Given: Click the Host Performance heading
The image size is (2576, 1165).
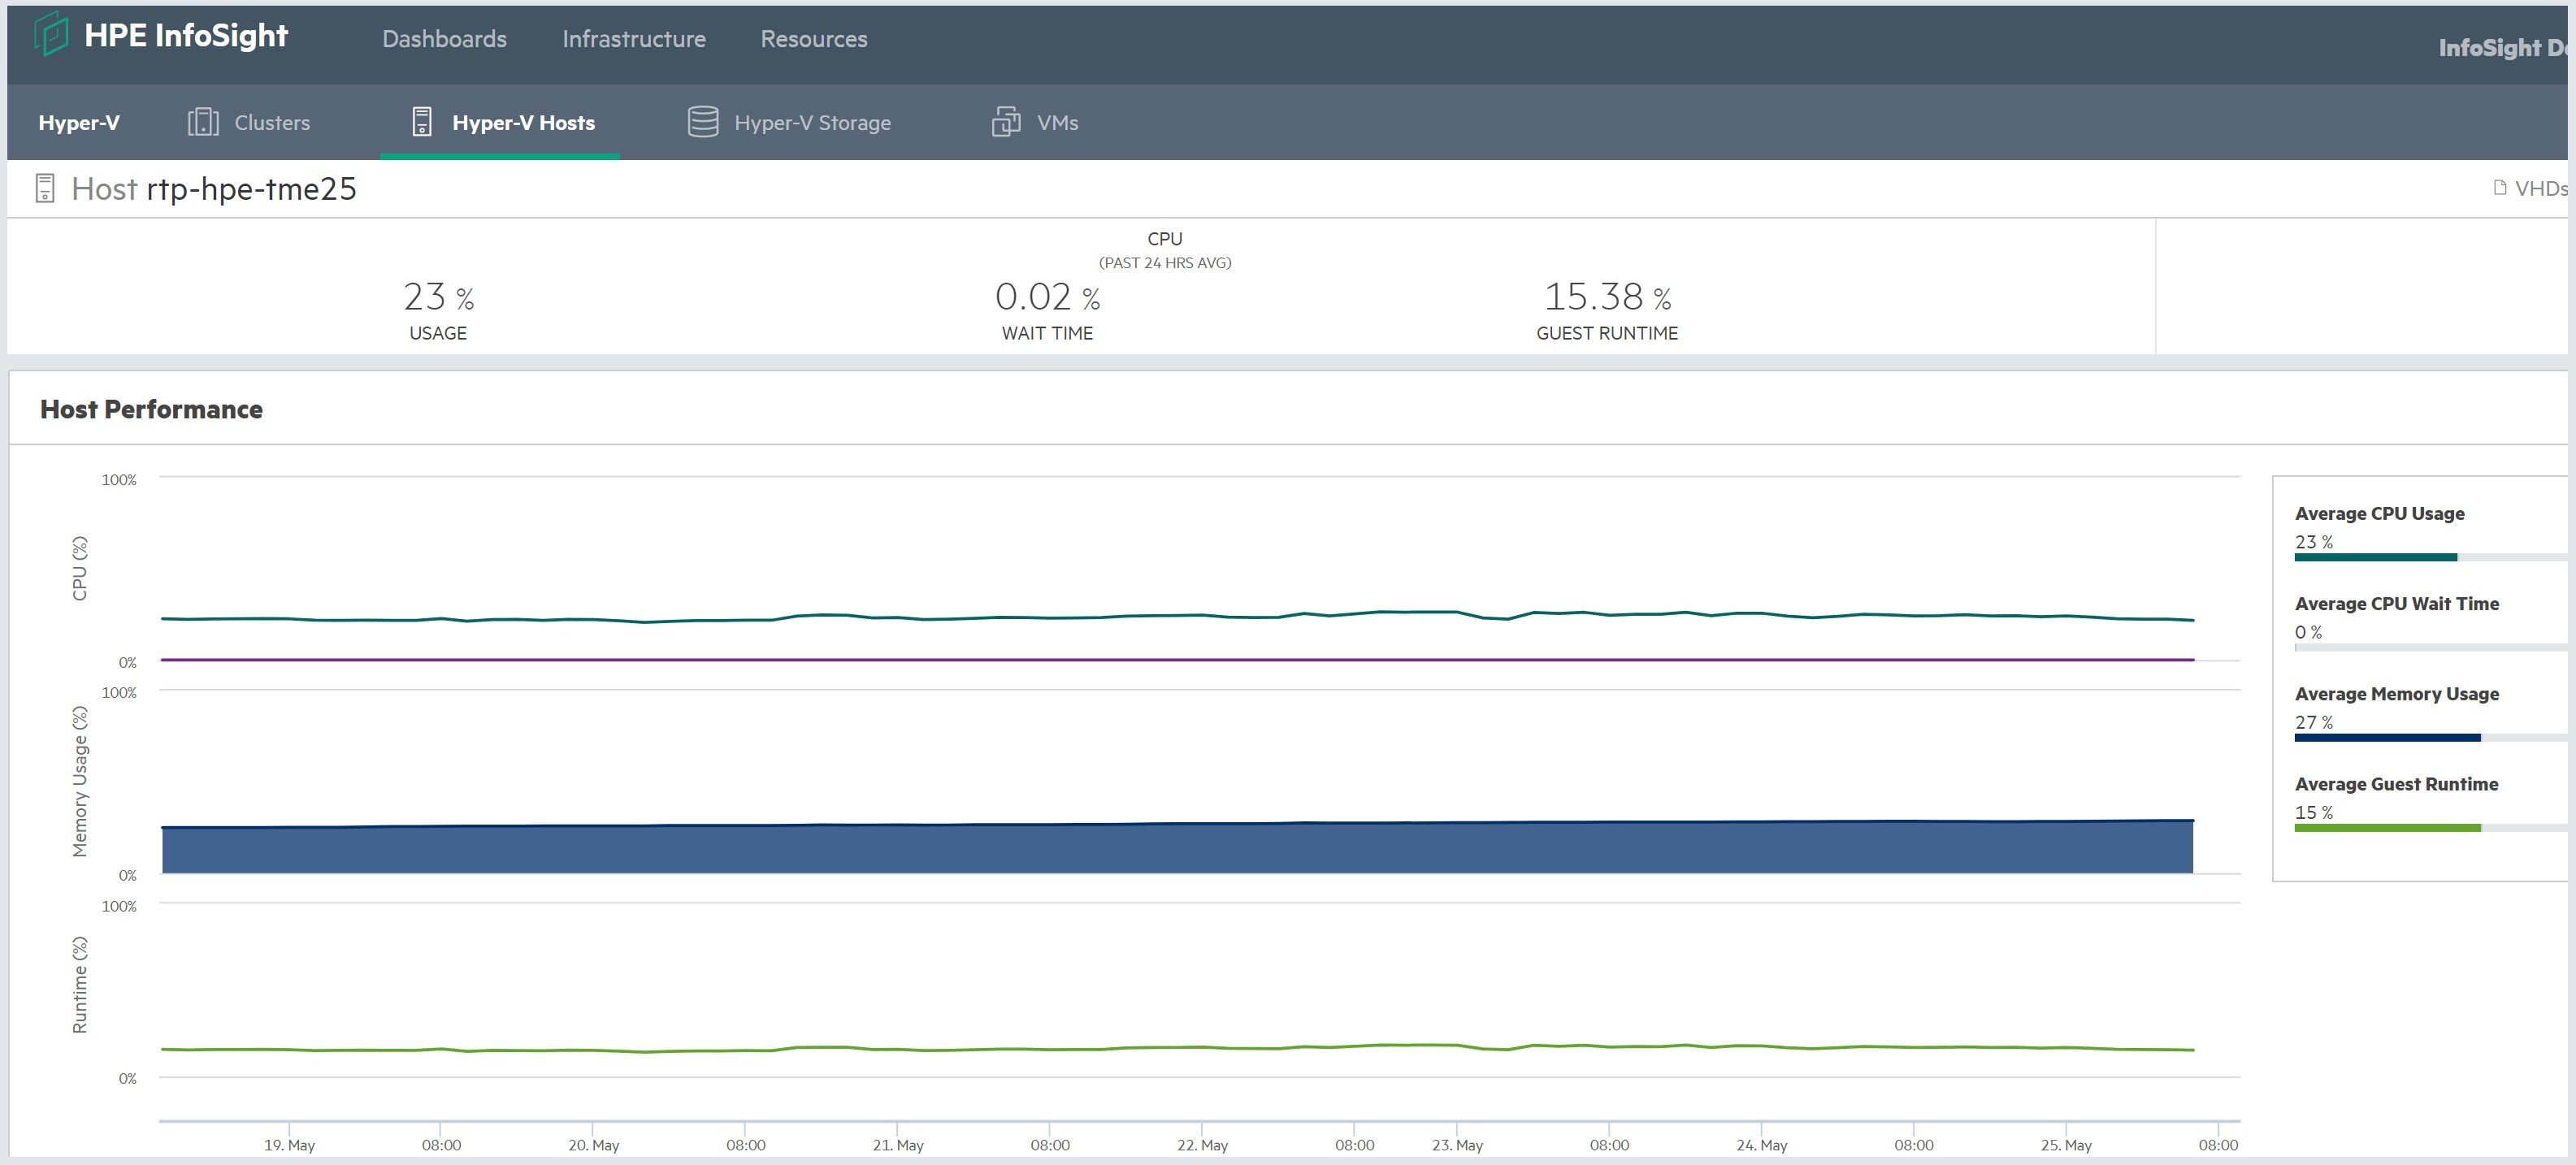Looking at the screenshot, I should tap(151, 409).
